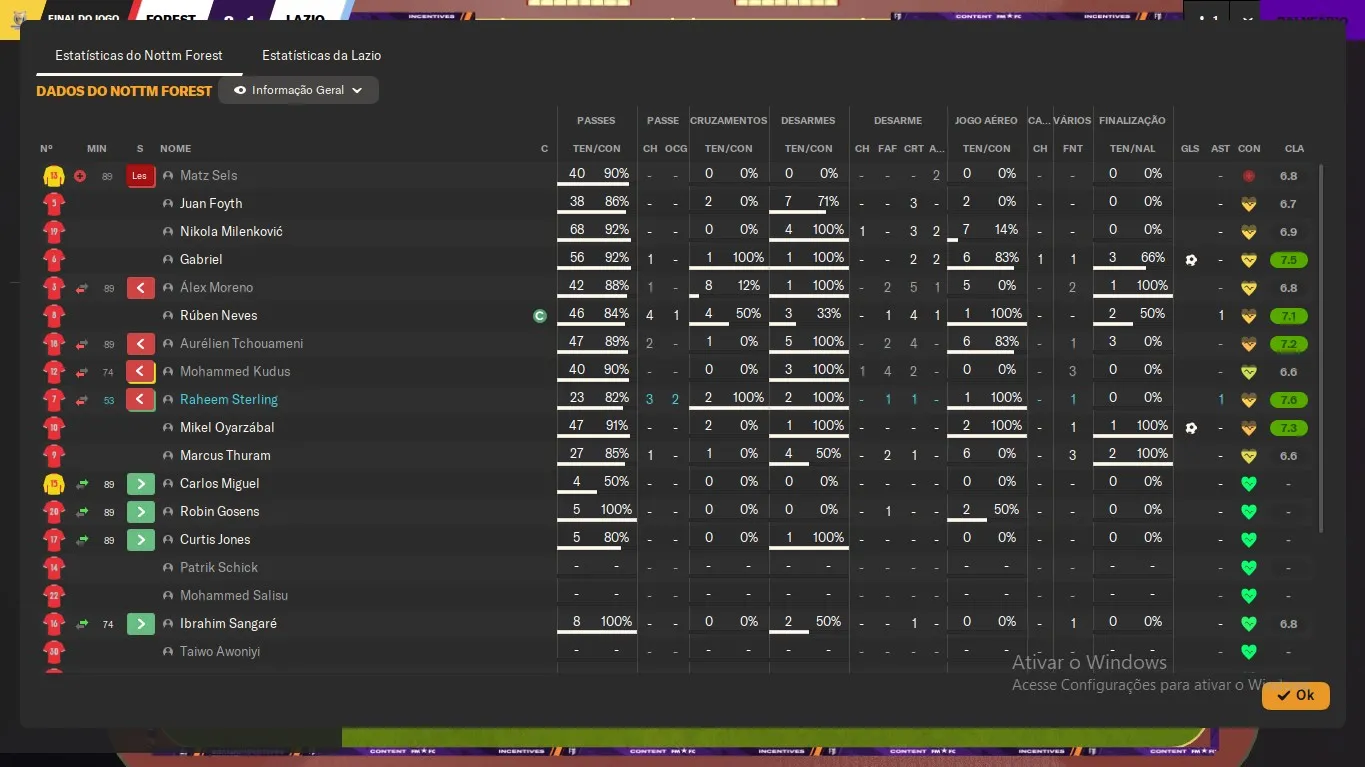Click the info icon beside Marcus Thuram's name
Image resolution: width=1365 pixels, height=767 pixels.
tap(168, 456)
